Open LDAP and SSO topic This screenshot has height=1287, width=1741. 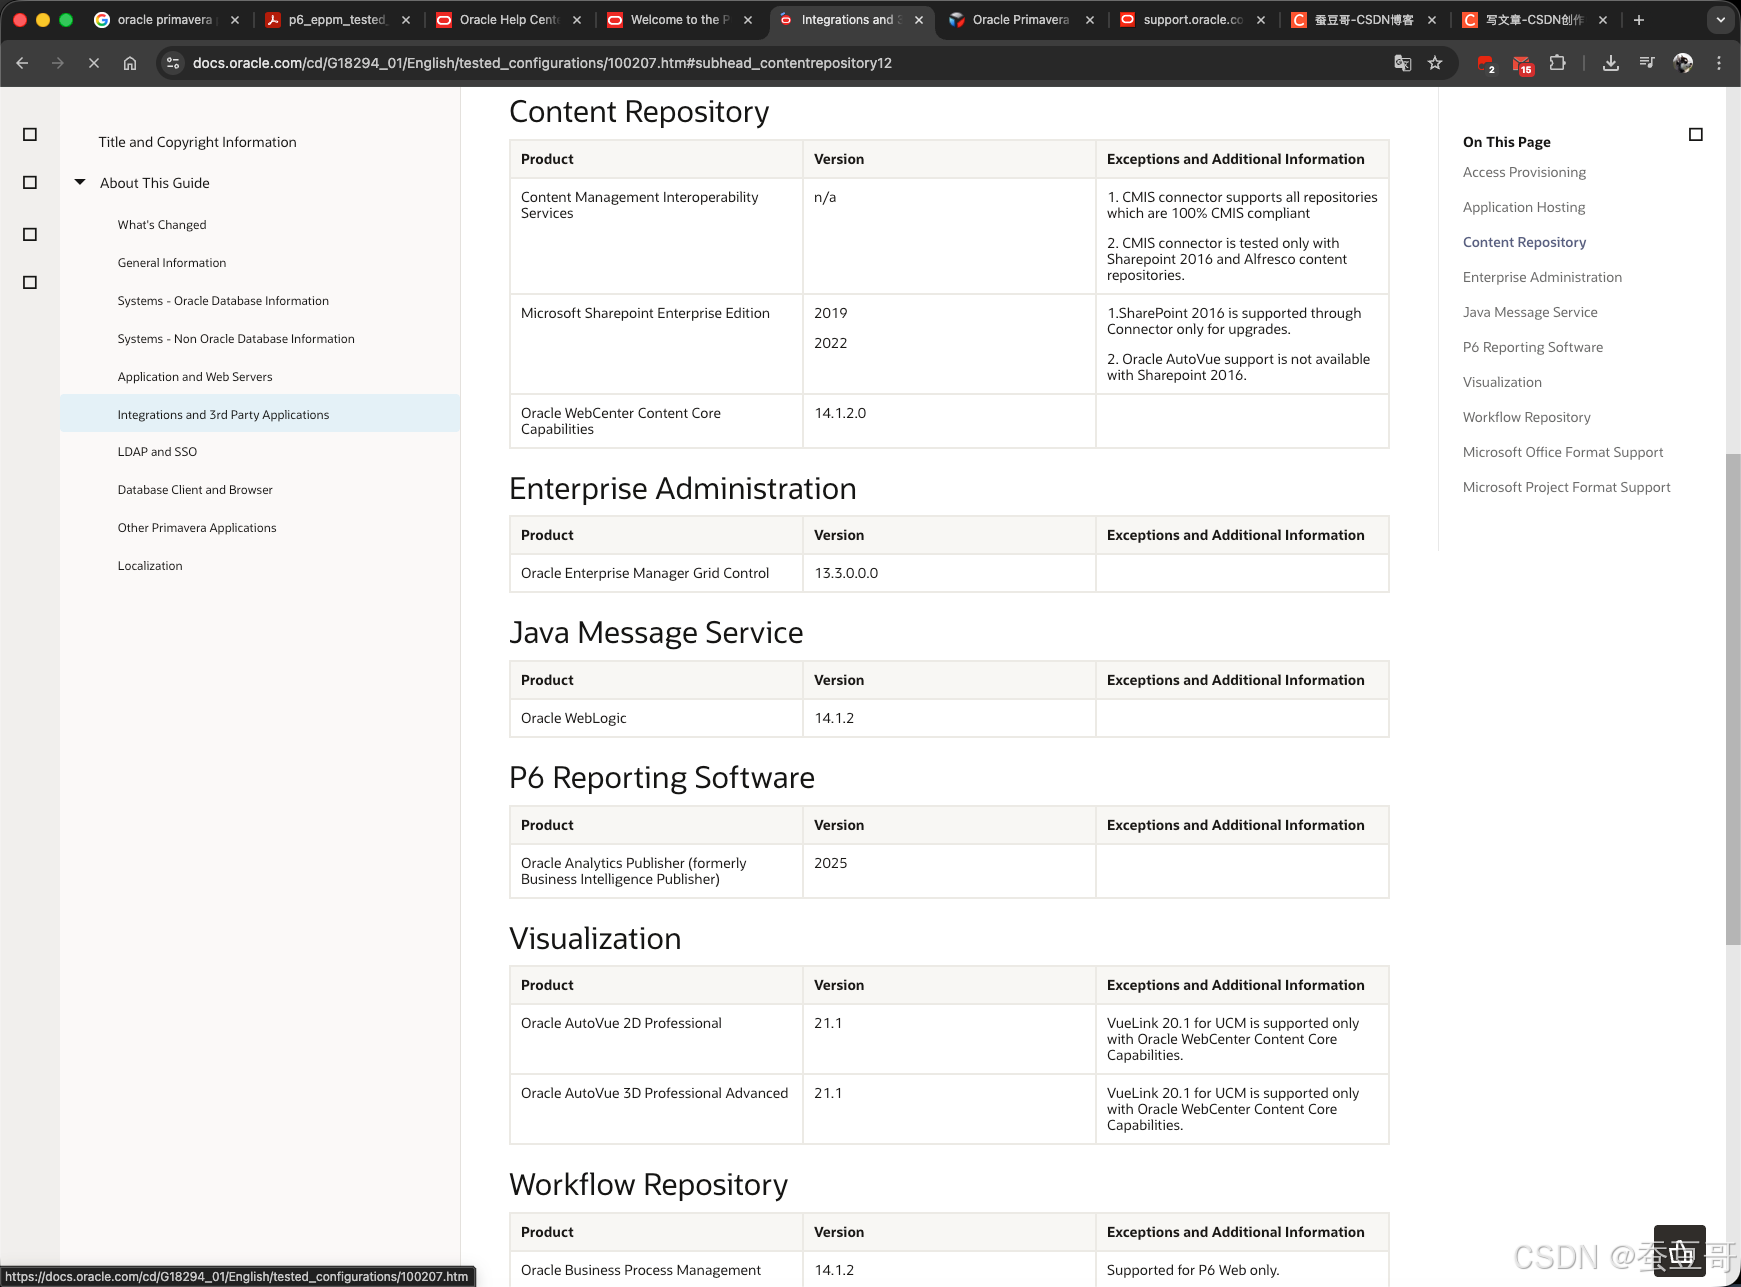point(157,452)
